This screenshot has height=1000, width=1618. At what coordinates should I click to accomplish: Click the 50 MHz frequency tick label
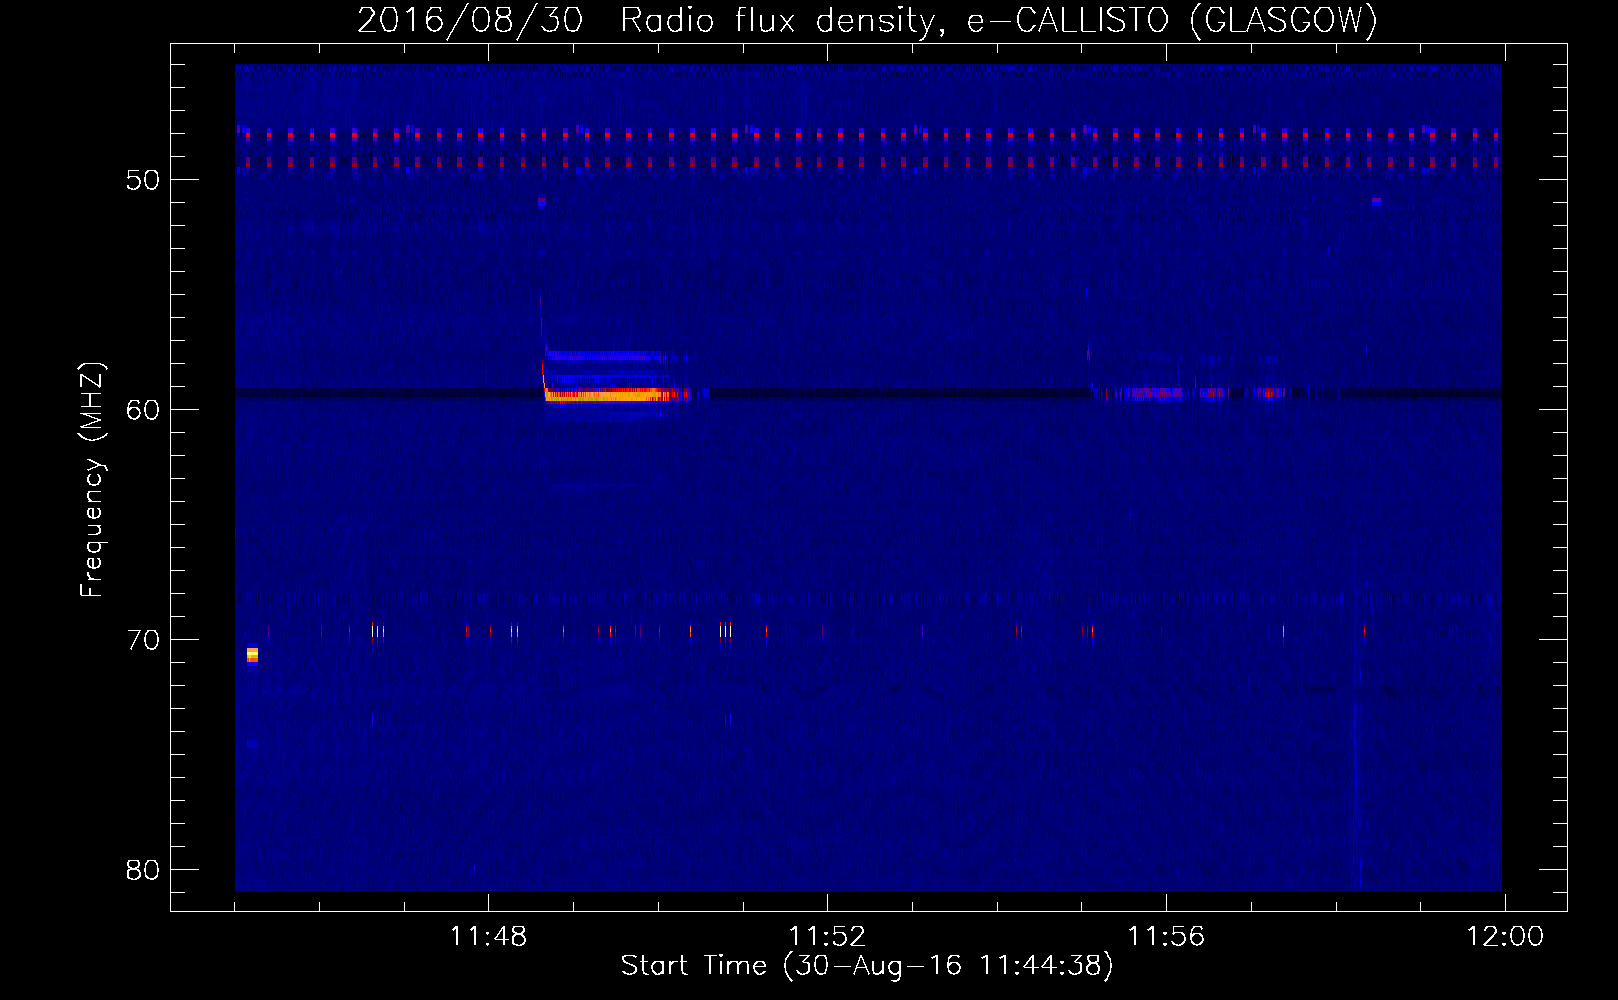[x=143, y=180]
